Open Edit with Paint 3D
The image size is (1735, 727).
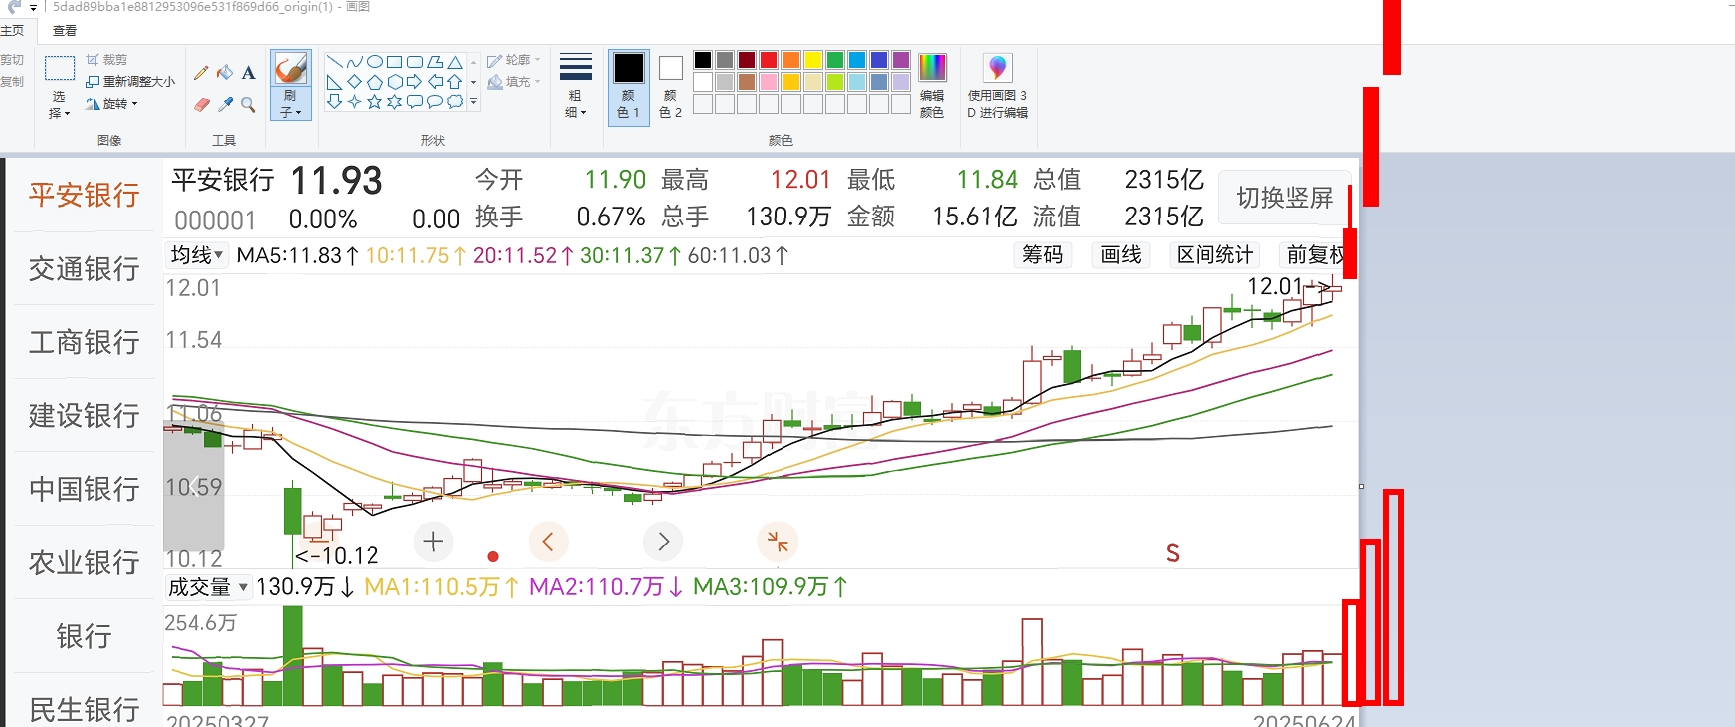click(997, 86)
